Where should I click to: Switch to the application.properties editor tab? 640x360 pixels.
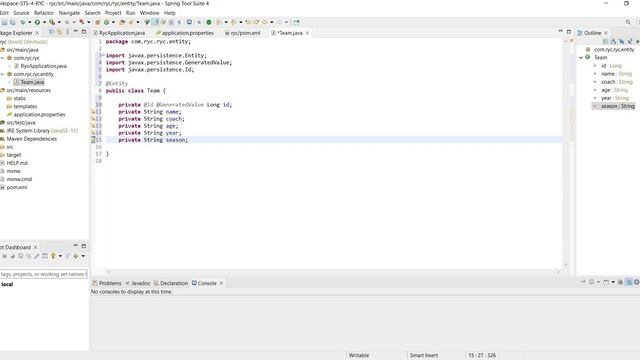(184, 33)
